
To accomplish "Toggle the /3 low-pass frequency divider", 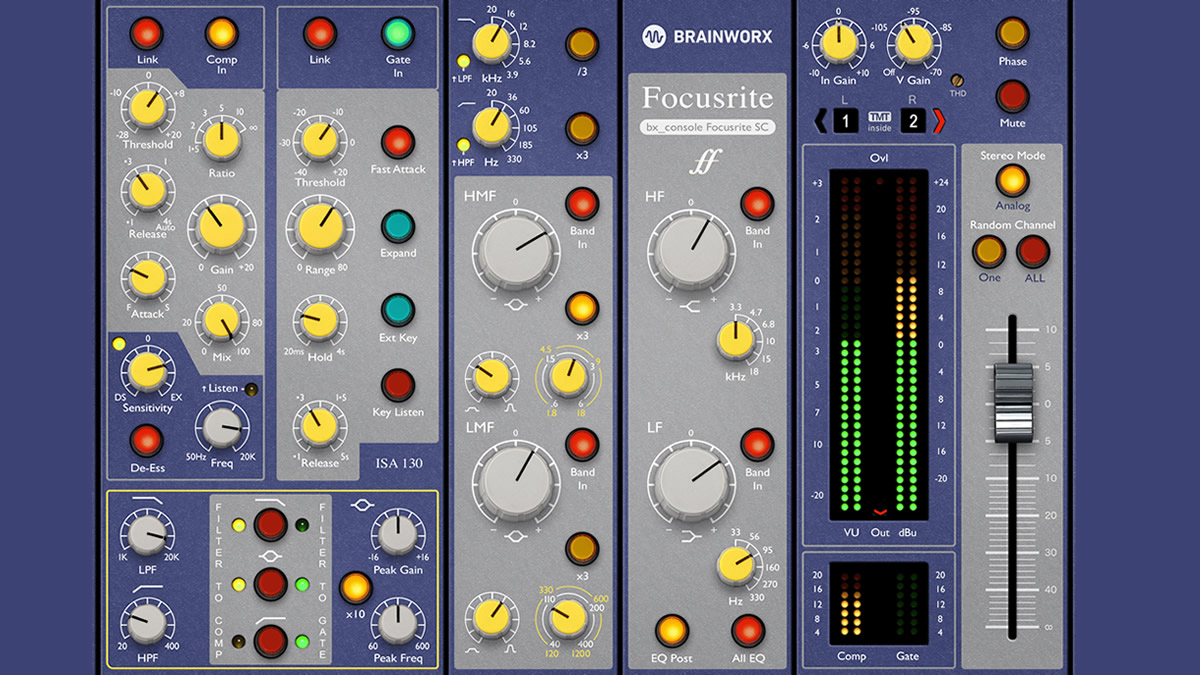I will [x=581, y=45].
